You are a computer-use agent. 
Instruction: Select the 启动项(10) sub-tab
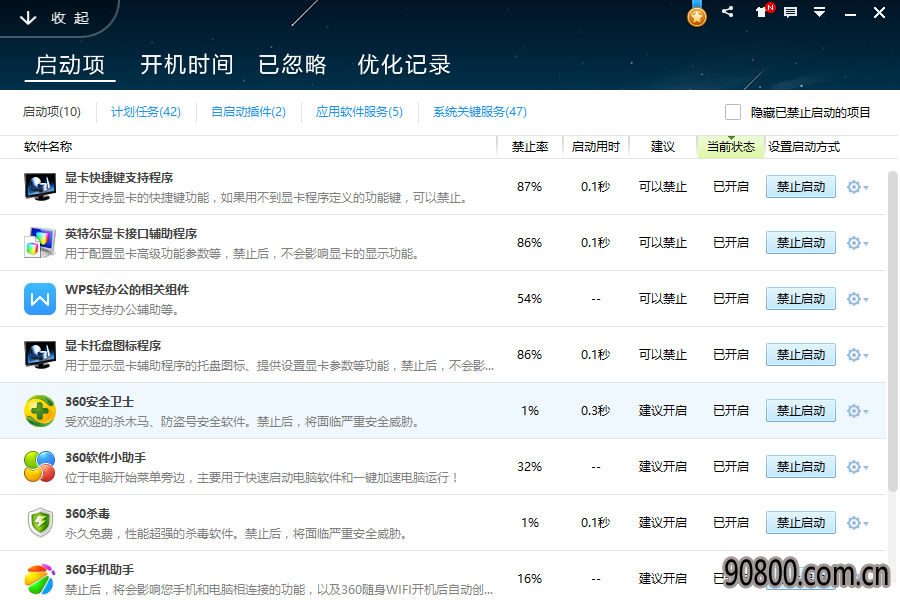(52, 112)
